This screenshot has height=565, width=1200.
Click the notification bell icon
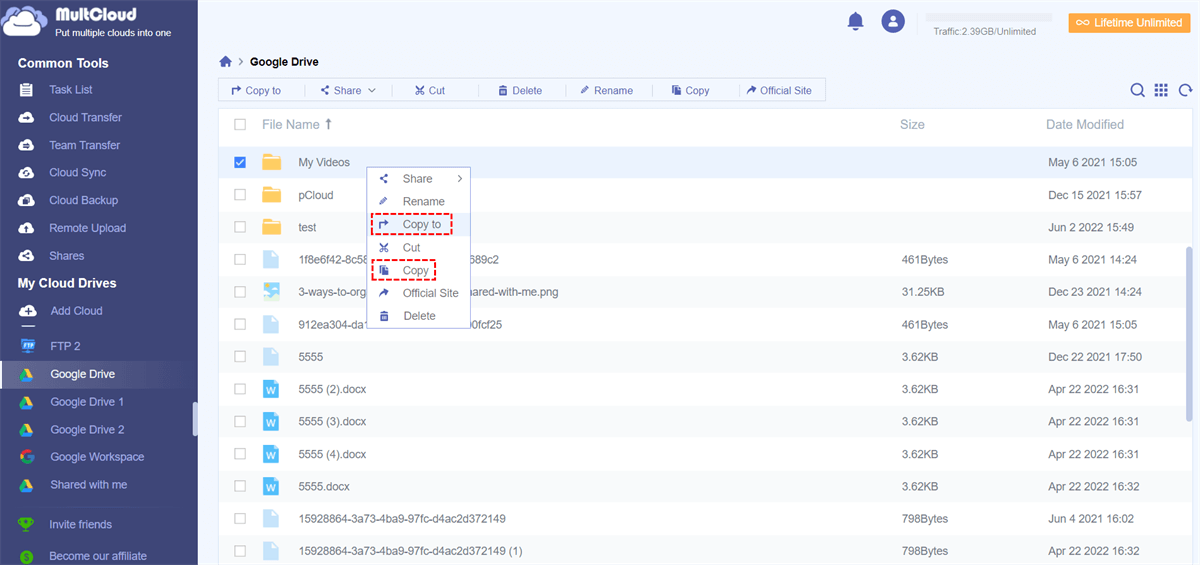[855, 21]
